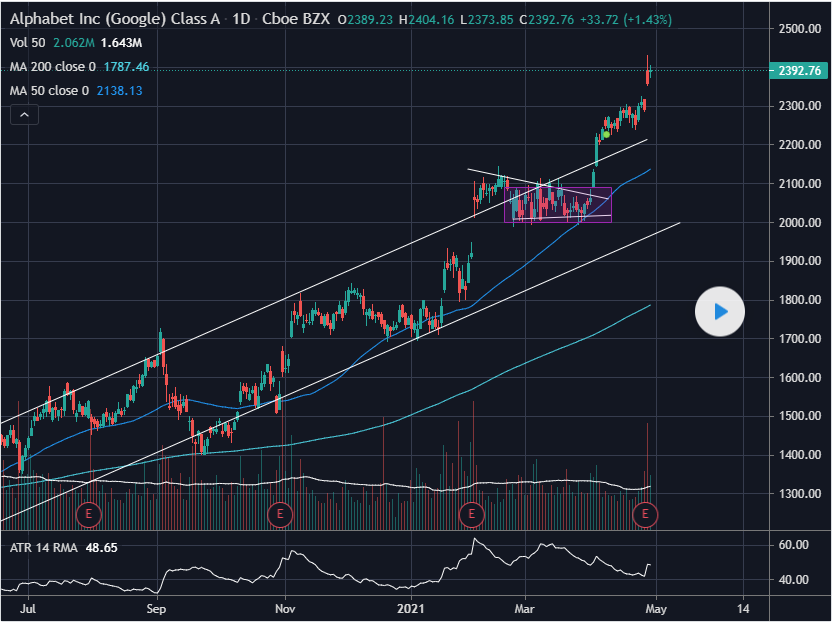The width and height of the screenshot is (832, 622).
Task: Click the green 2392.76 current price tag
Action: pyautogui.click(x=799, y=71)
